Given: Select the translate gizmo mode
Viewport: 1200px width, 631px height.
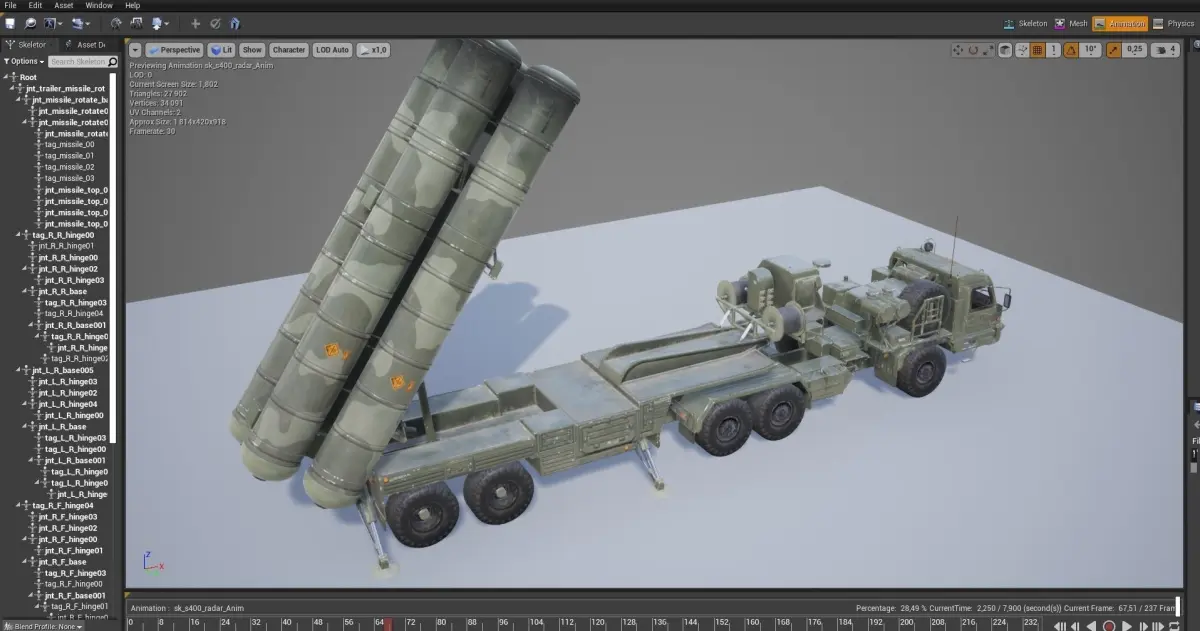Looking at the screenshot, I should tap(958, 50).
